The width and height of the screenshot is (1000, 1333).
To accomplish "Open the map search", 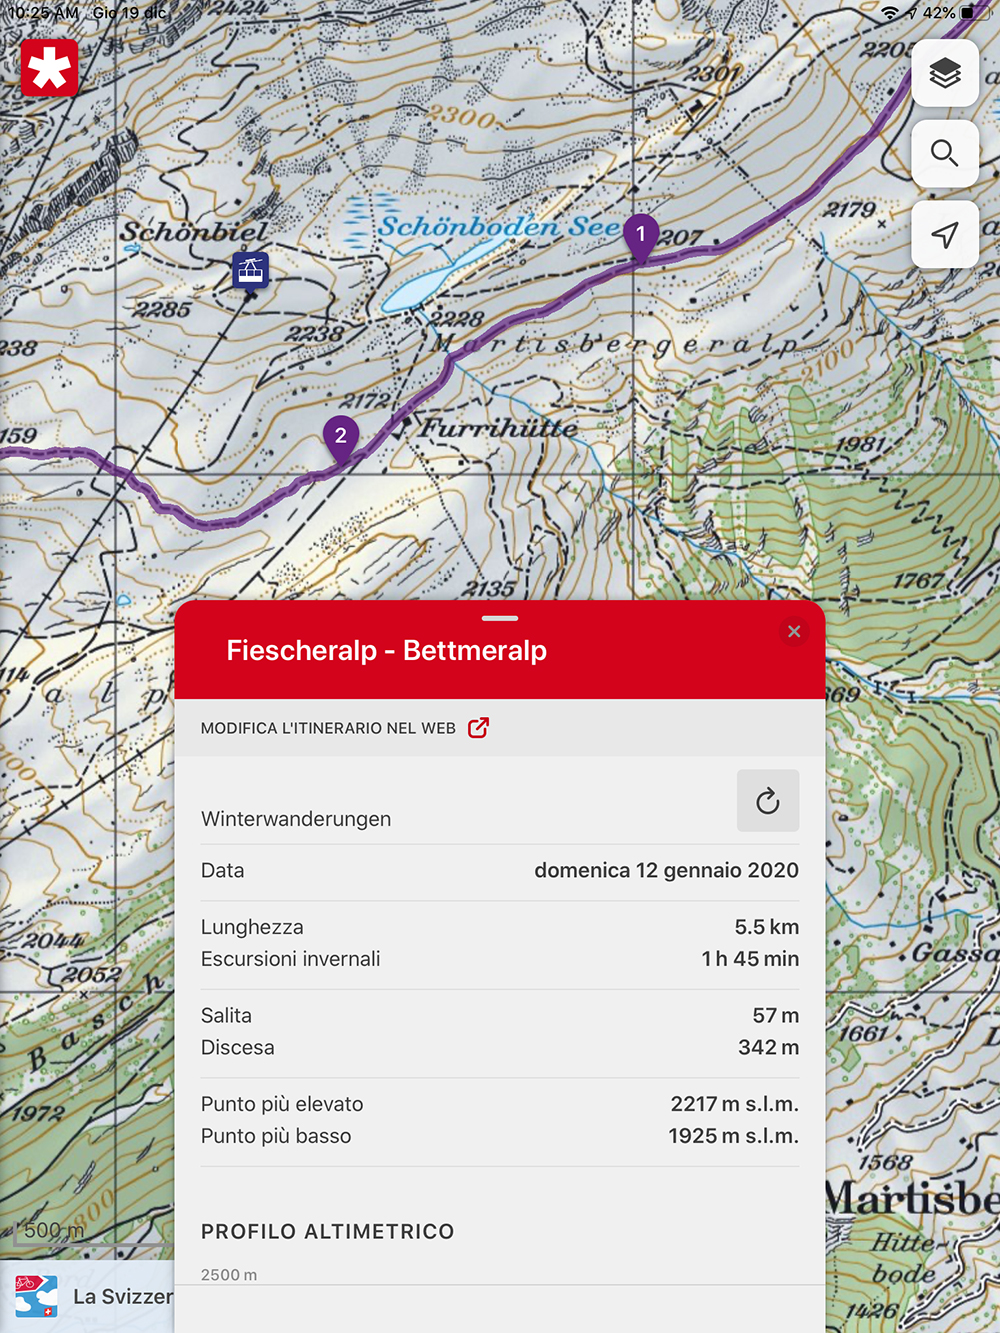I will (x=945, y=153).
